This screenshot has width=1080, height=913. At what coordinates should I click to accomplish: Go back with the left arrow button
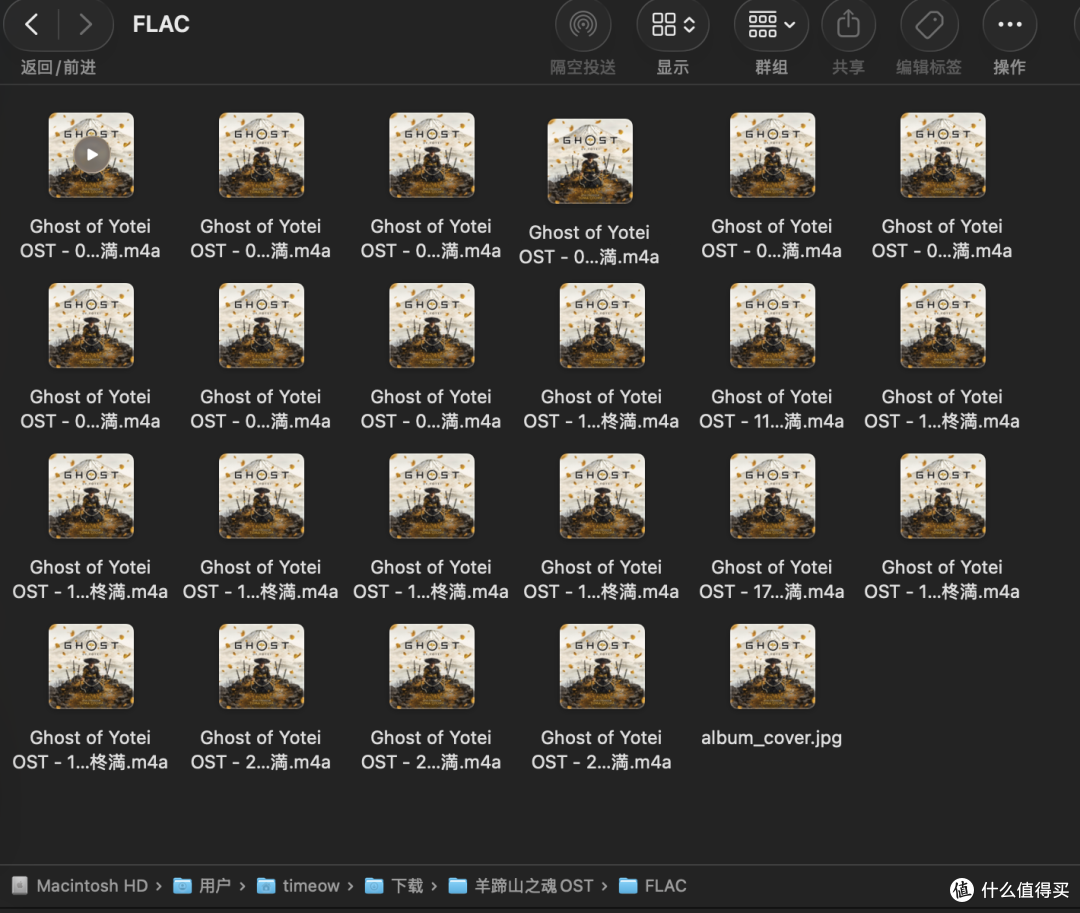tap(32, 25)
